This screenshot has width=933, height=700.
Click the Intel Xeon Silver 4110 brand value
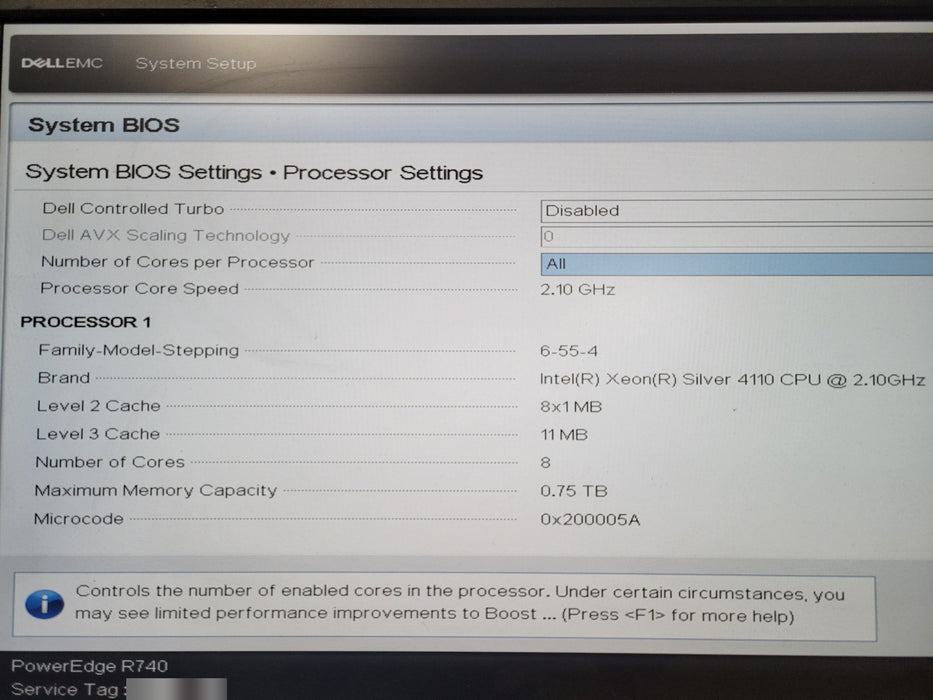(732, 379)
